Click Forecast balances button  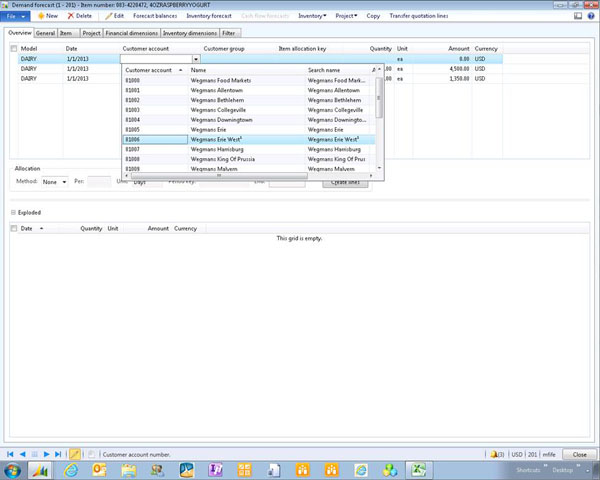[x=155, y=16]
